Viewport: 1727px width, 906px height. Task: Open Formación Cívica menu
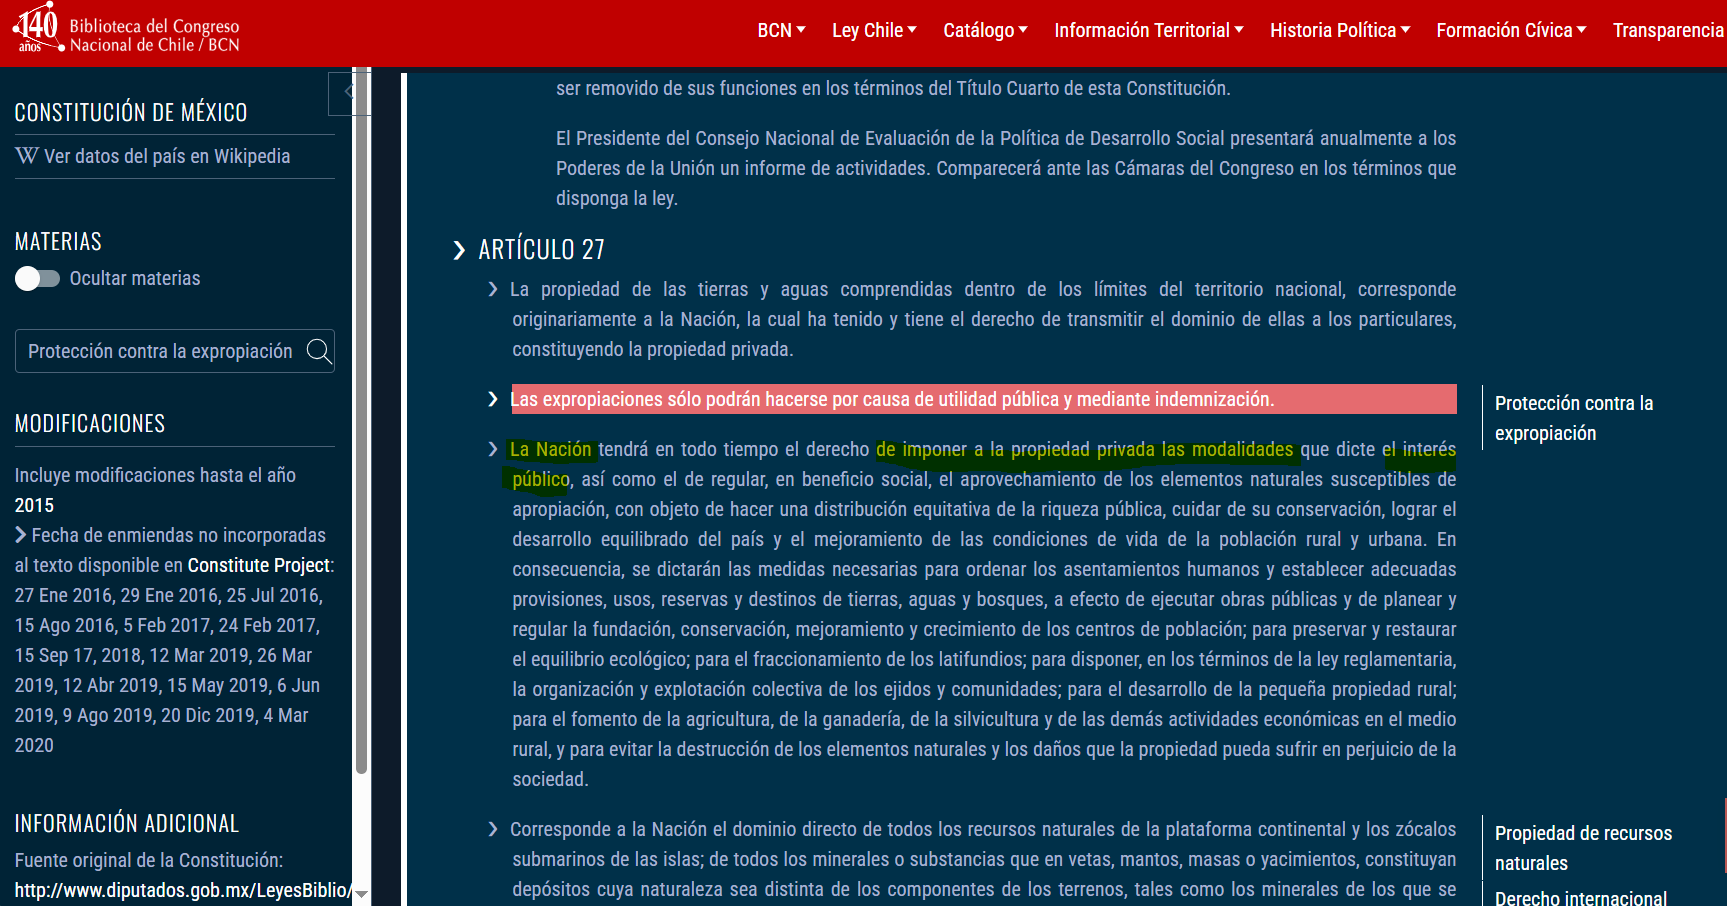[1511, 31]
